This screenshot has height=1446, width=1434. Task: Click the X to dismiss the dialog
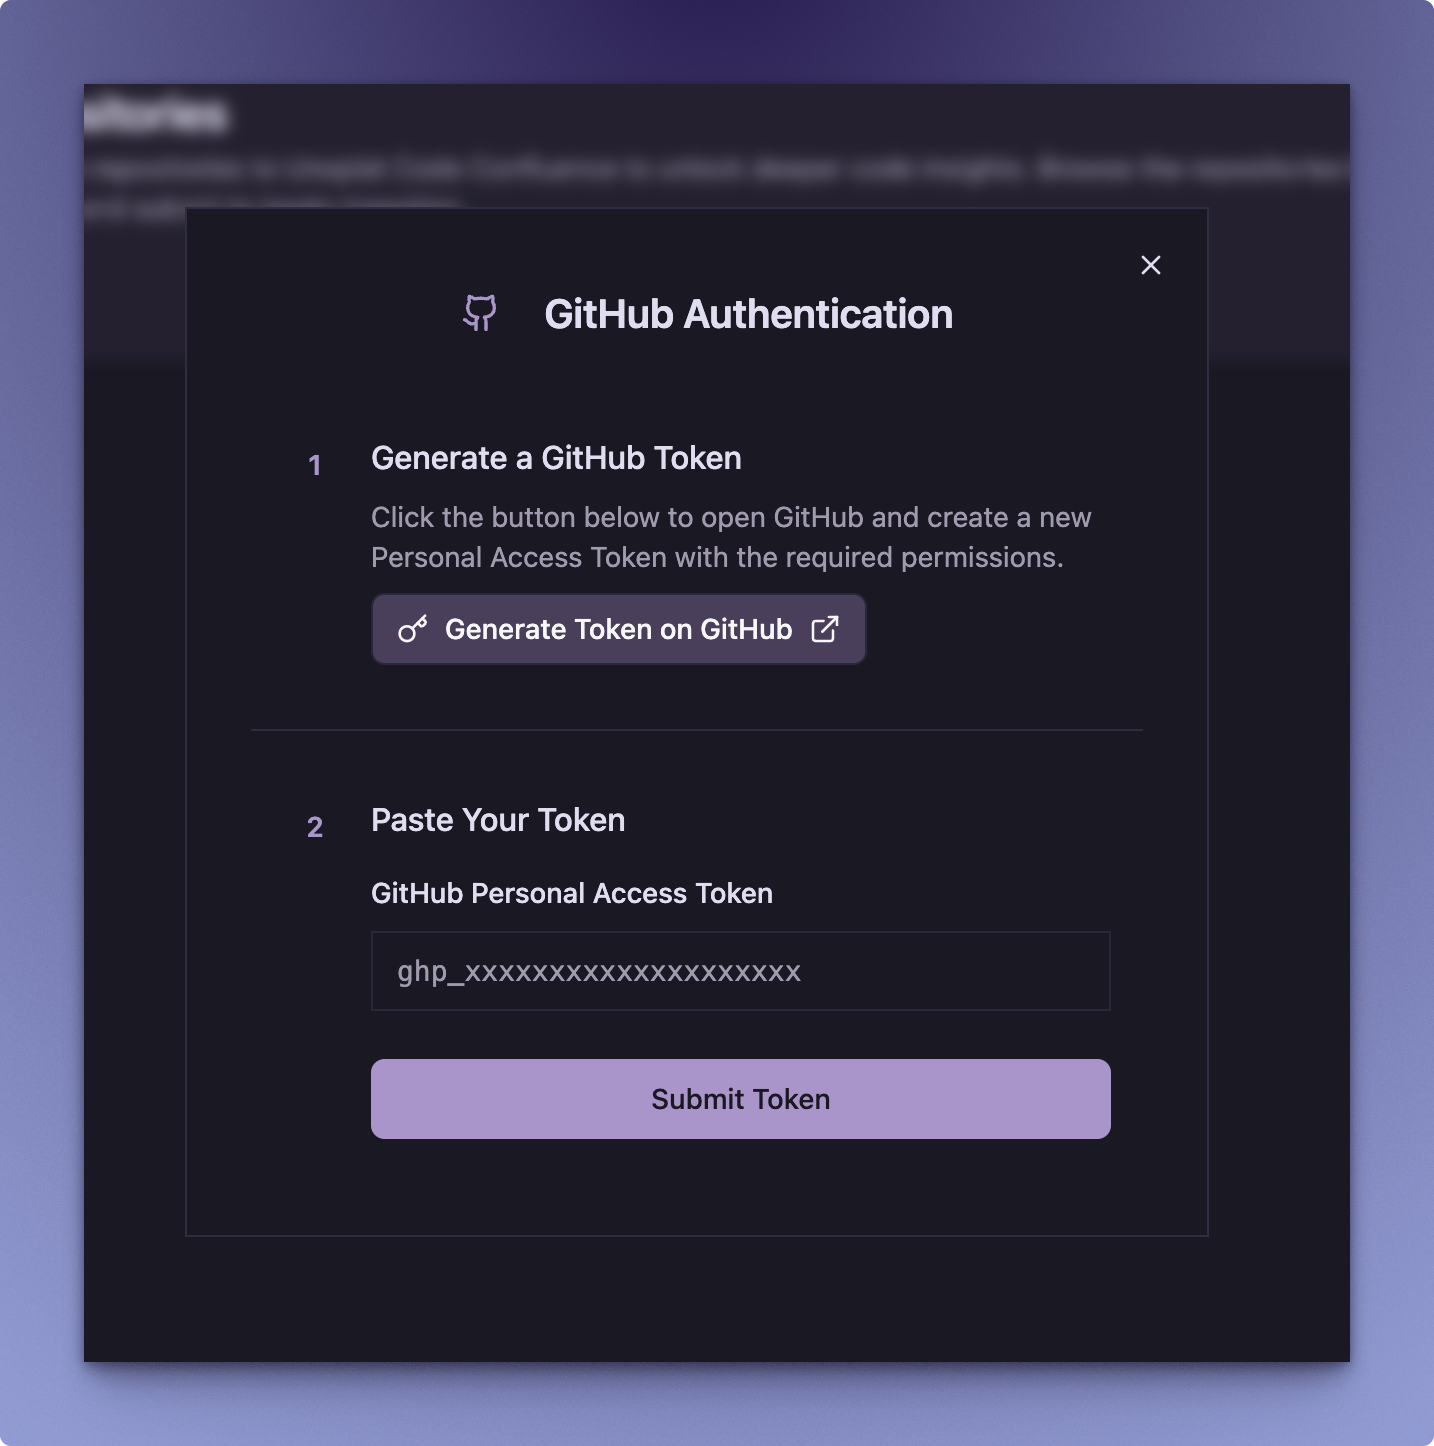1150,265
